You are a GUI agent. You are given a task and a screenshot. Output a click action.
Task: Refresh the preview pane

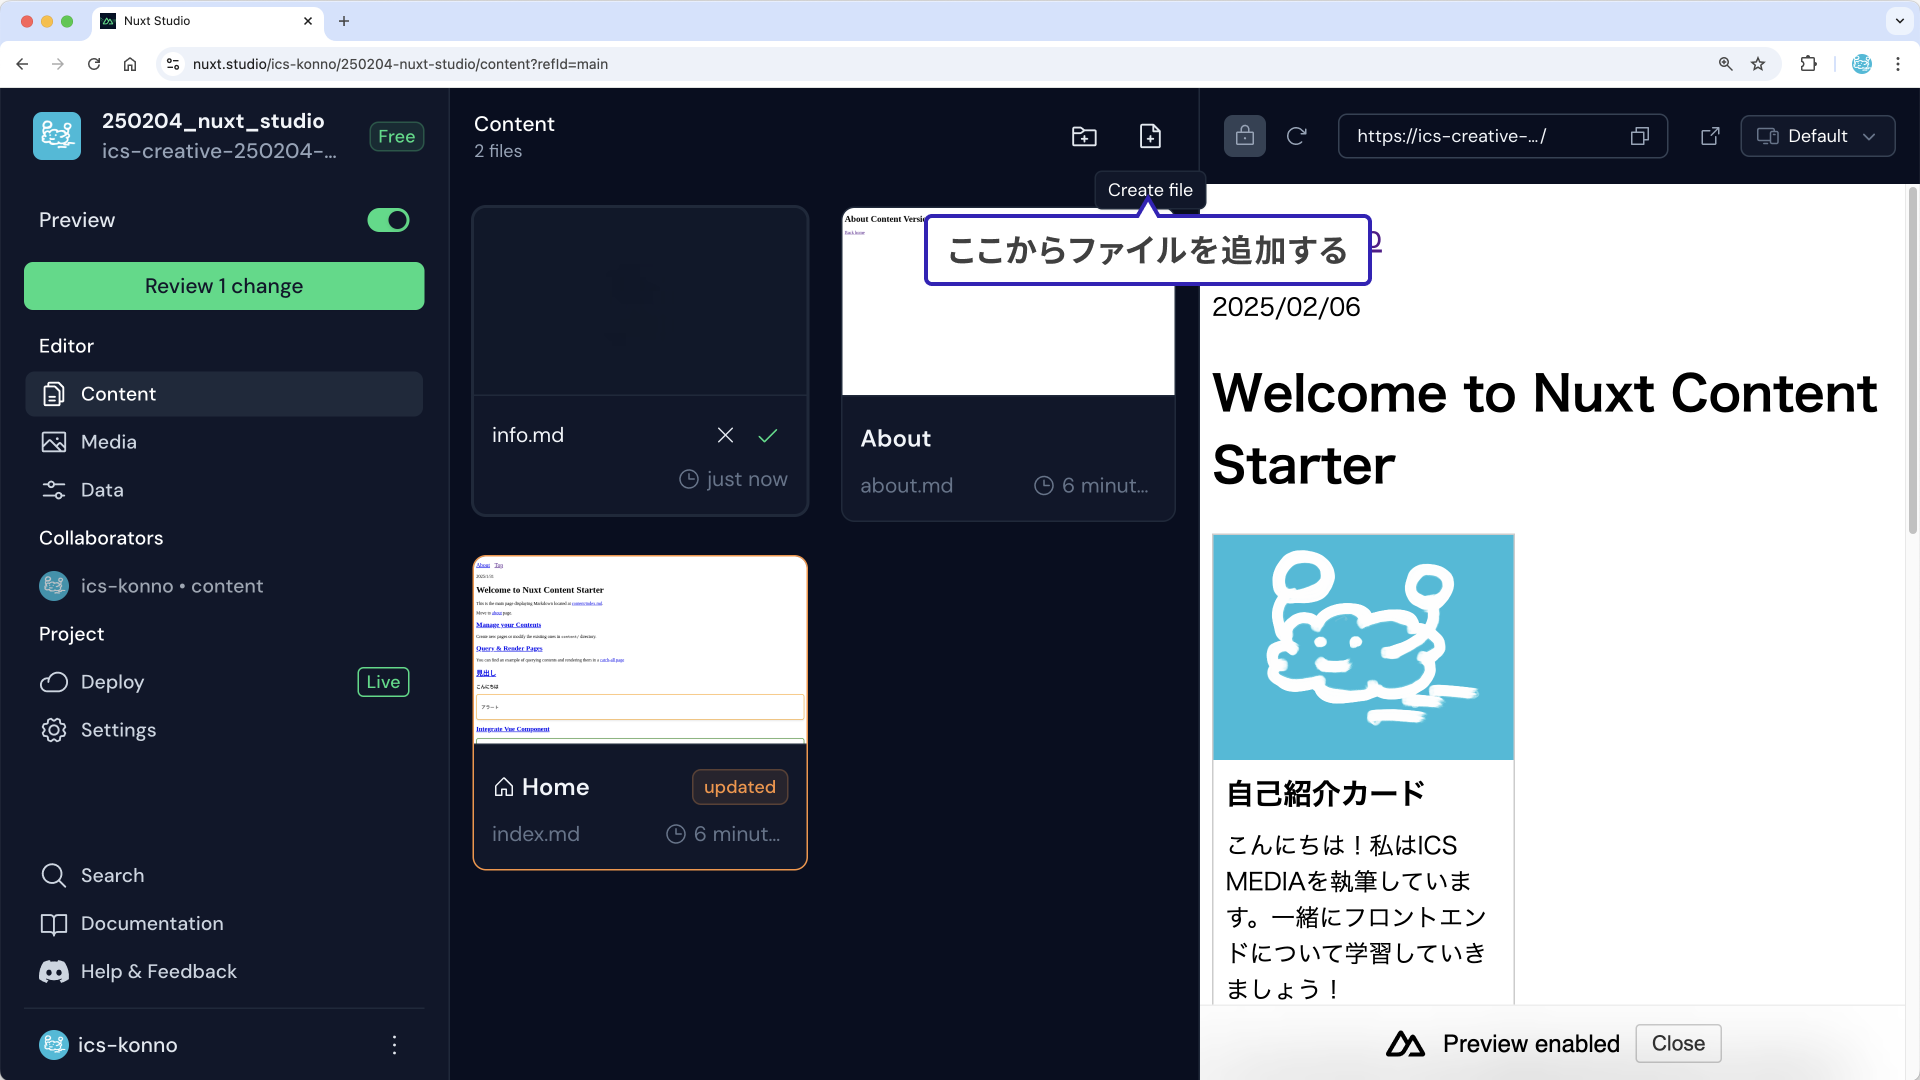click(x=1297, y=136)
